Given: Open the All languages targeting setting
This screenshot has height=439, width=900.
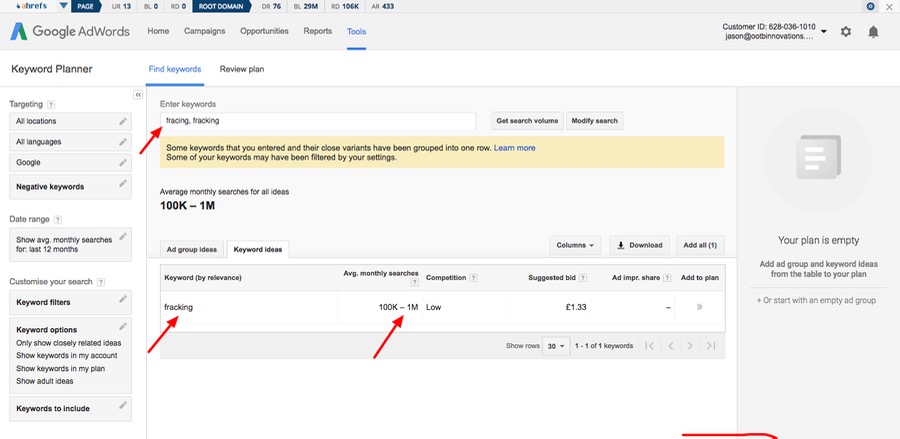Looking at the screenshot, I should [x=71, y=142].
